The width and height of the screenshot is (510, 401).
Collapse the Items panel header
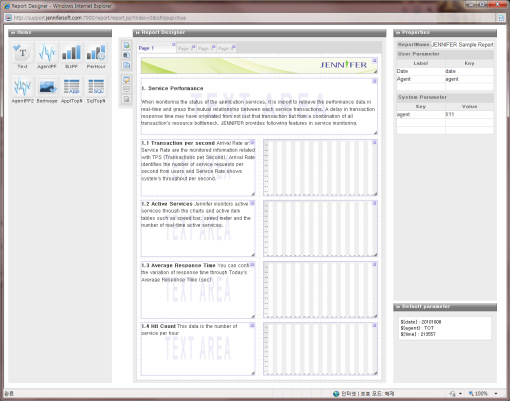[x=60, y=32]
